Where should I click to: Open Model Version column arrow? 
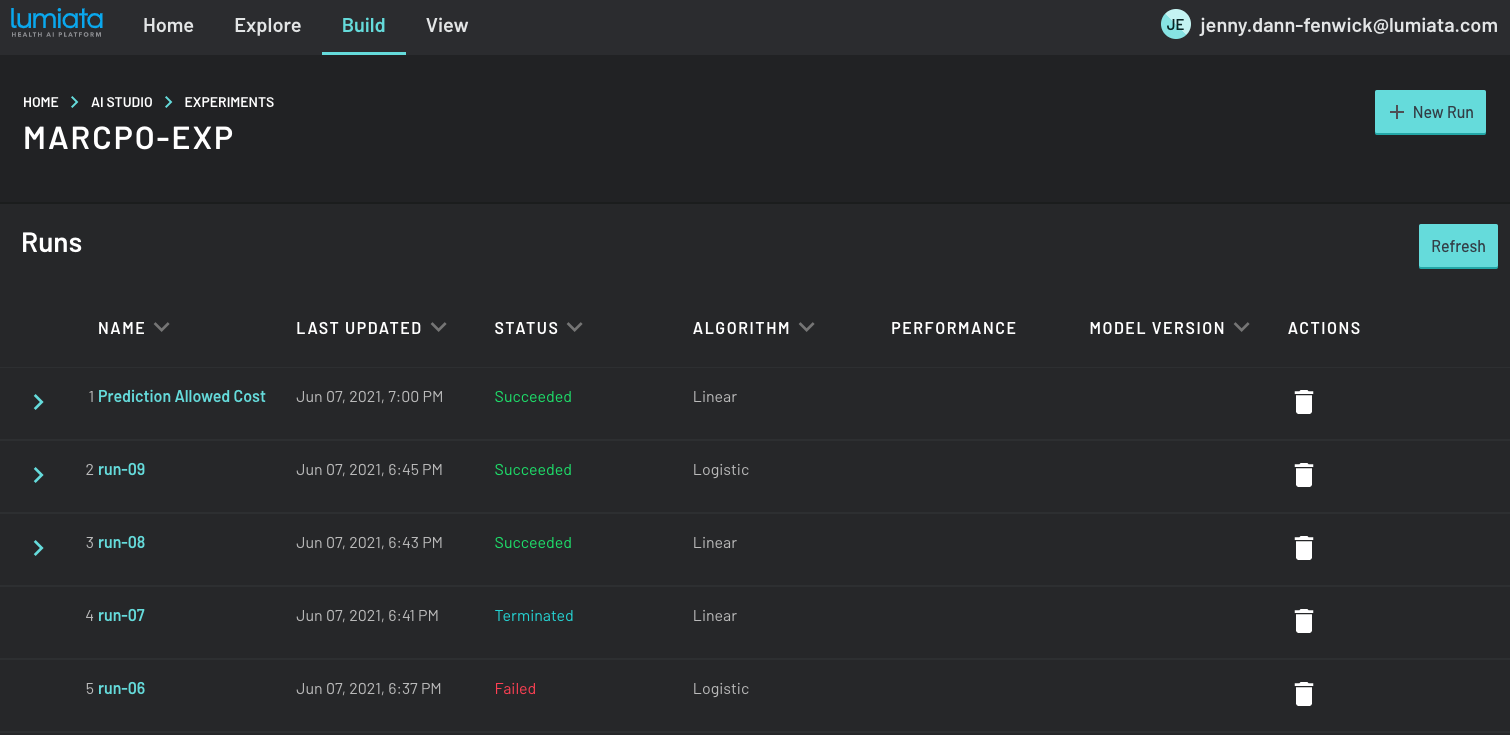[1241, 327]
